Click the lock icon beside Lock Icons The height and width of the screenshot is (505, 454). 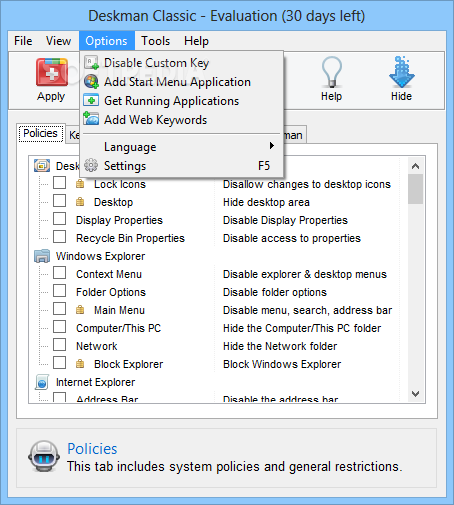(x=80, y=184)
